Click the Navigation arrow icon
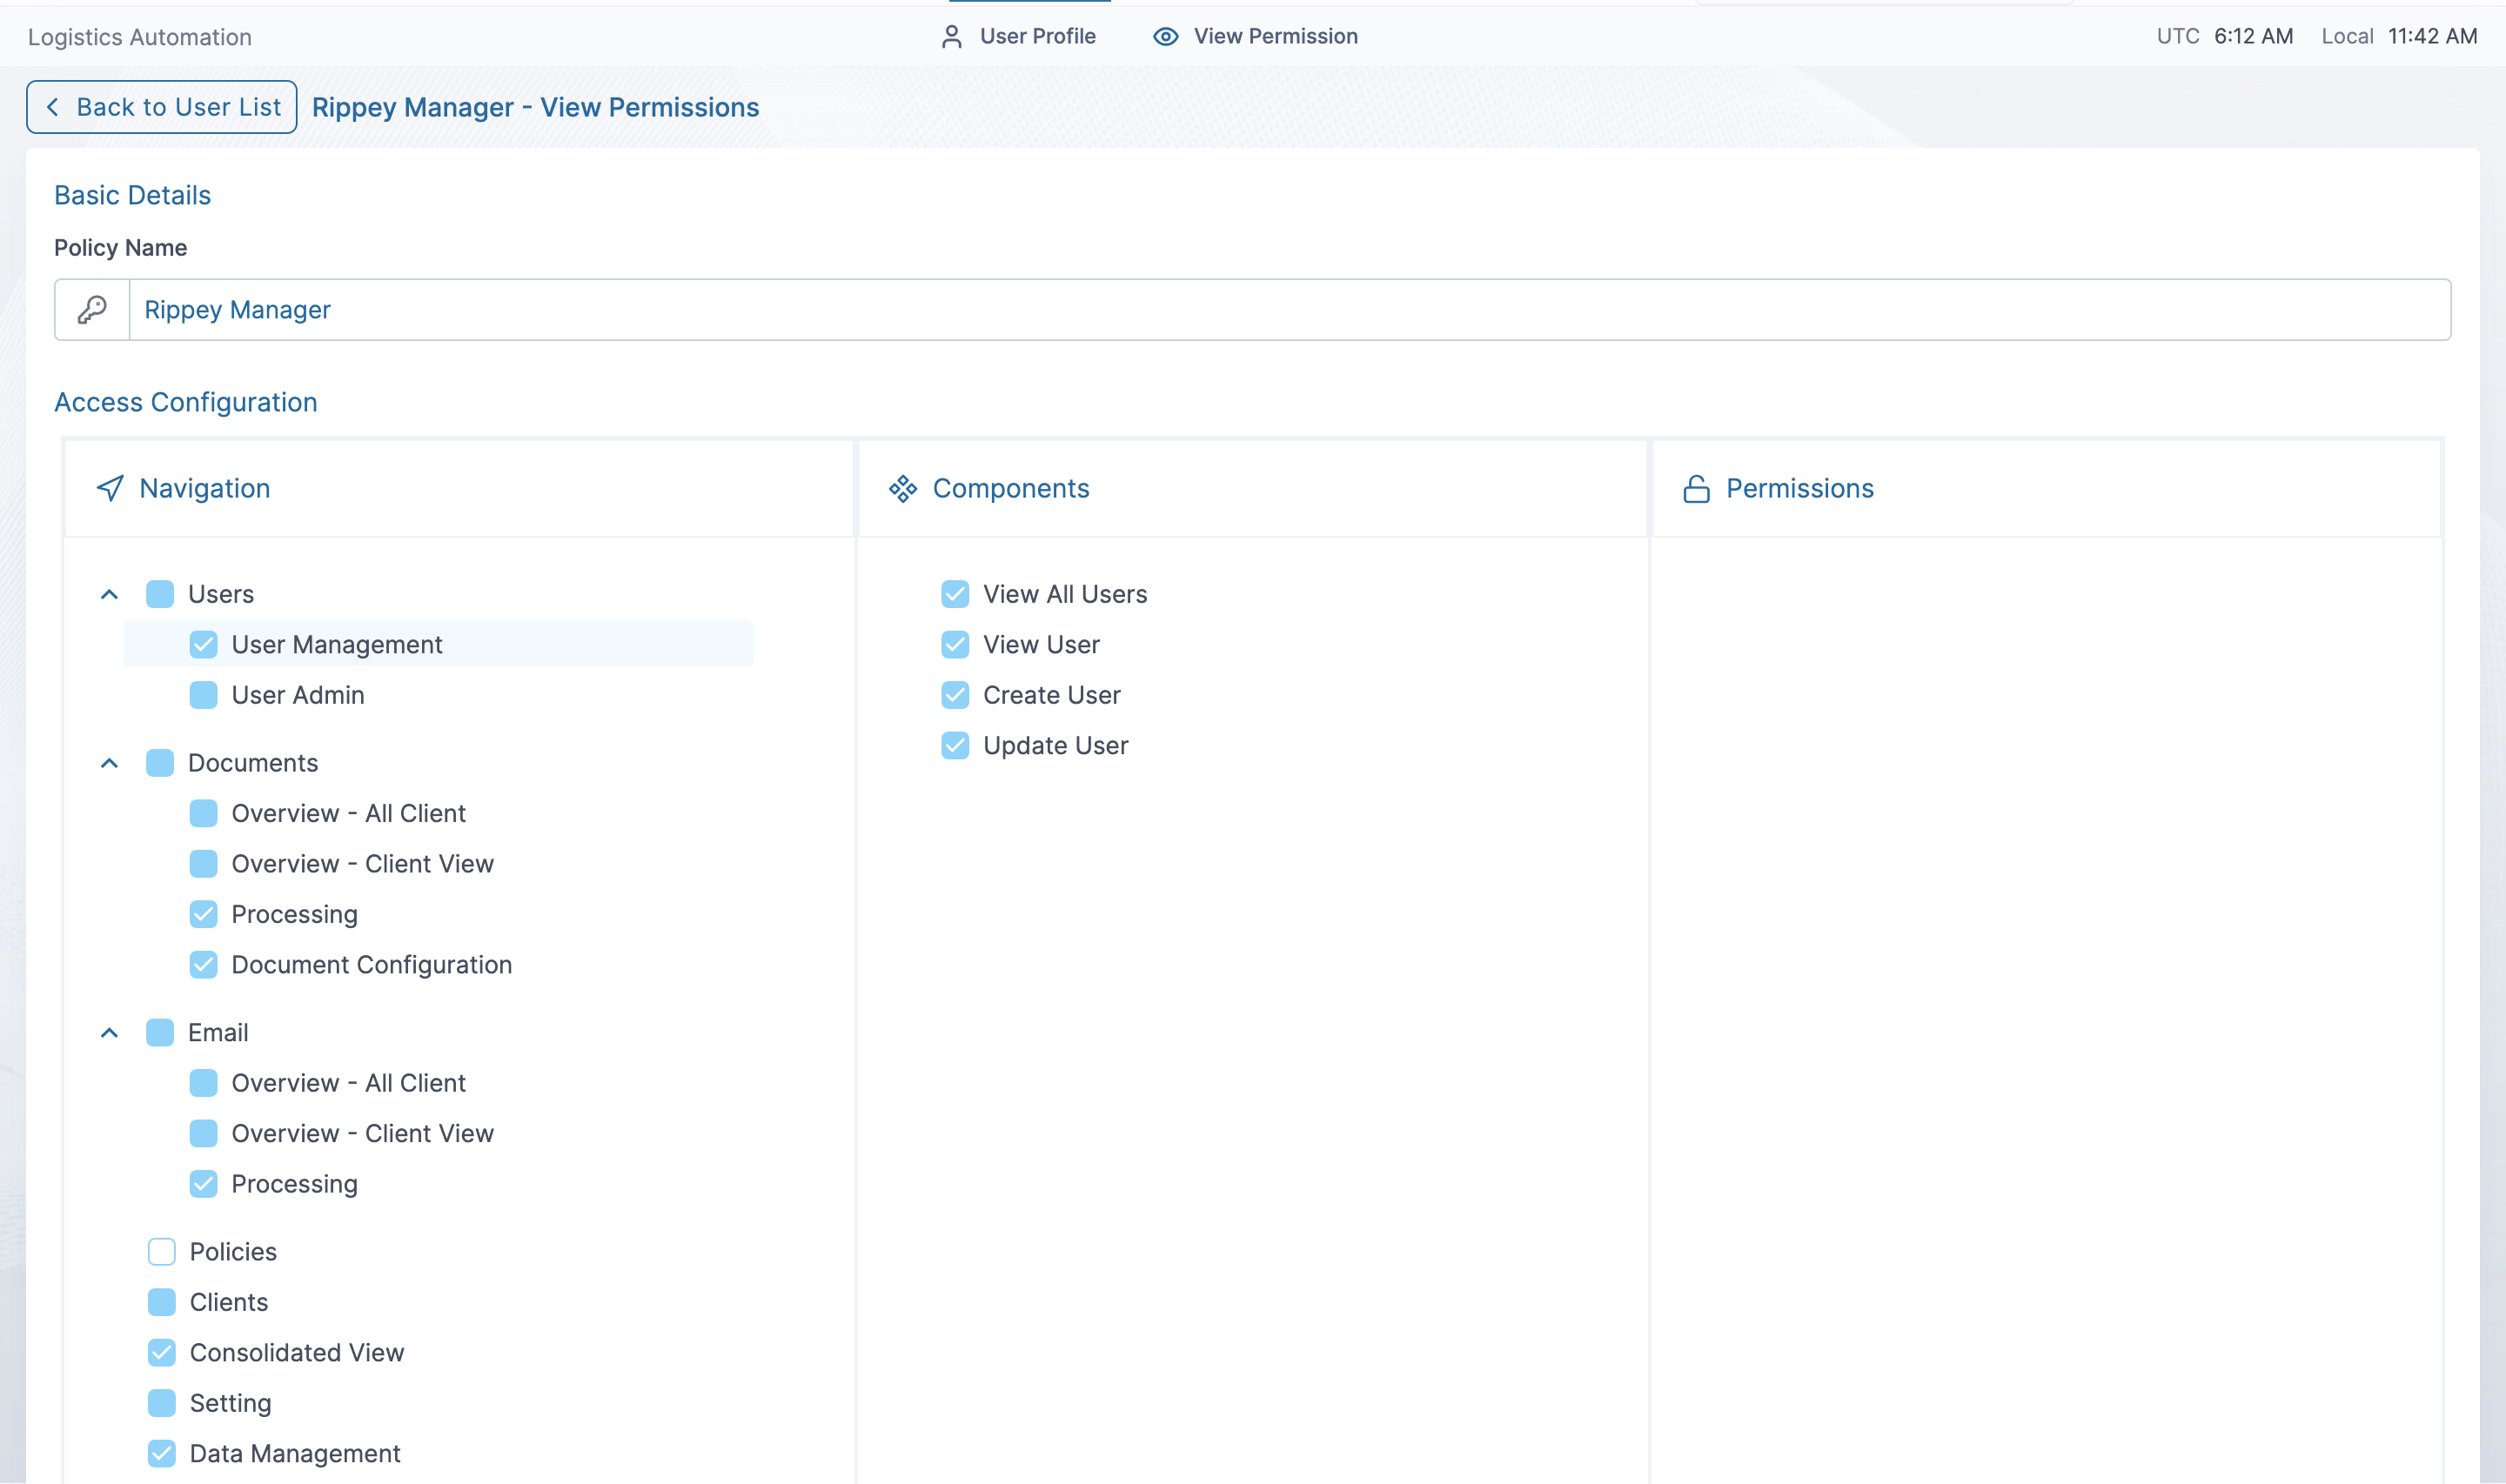The image size is (2506, 1484). (x=110, y=488)
